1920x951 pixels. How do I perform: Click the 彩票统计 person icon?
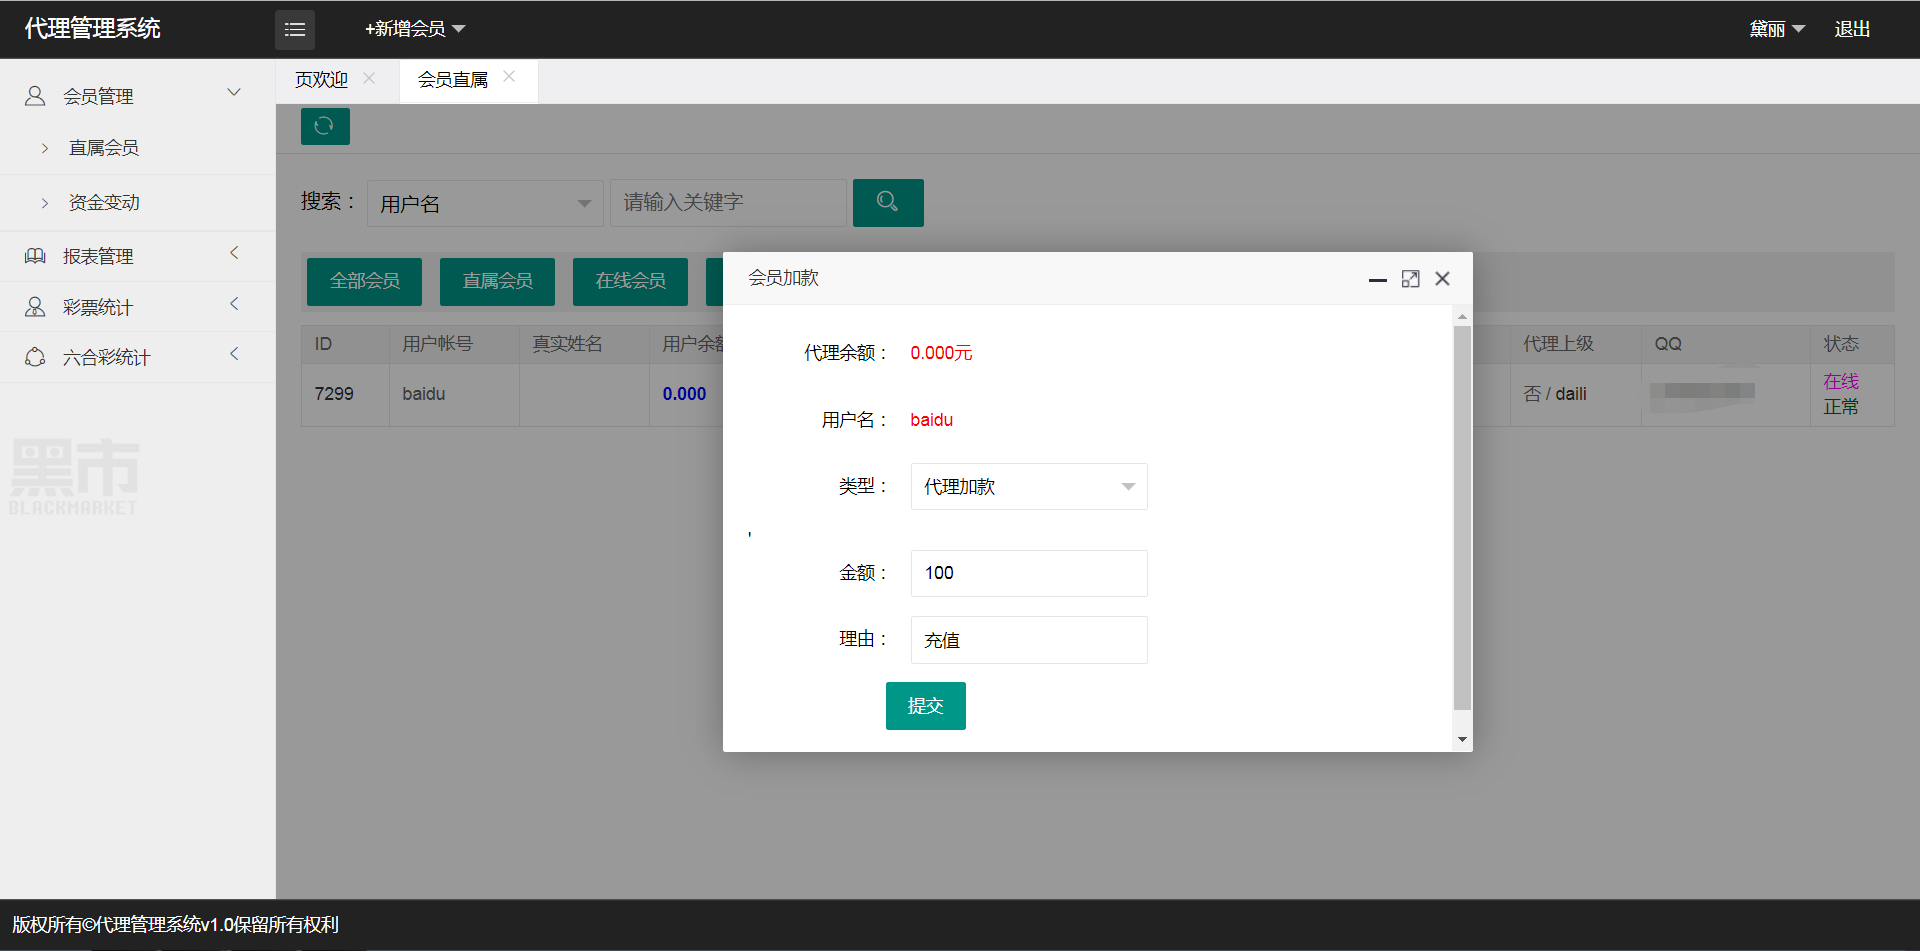click(x=35, y=307)
